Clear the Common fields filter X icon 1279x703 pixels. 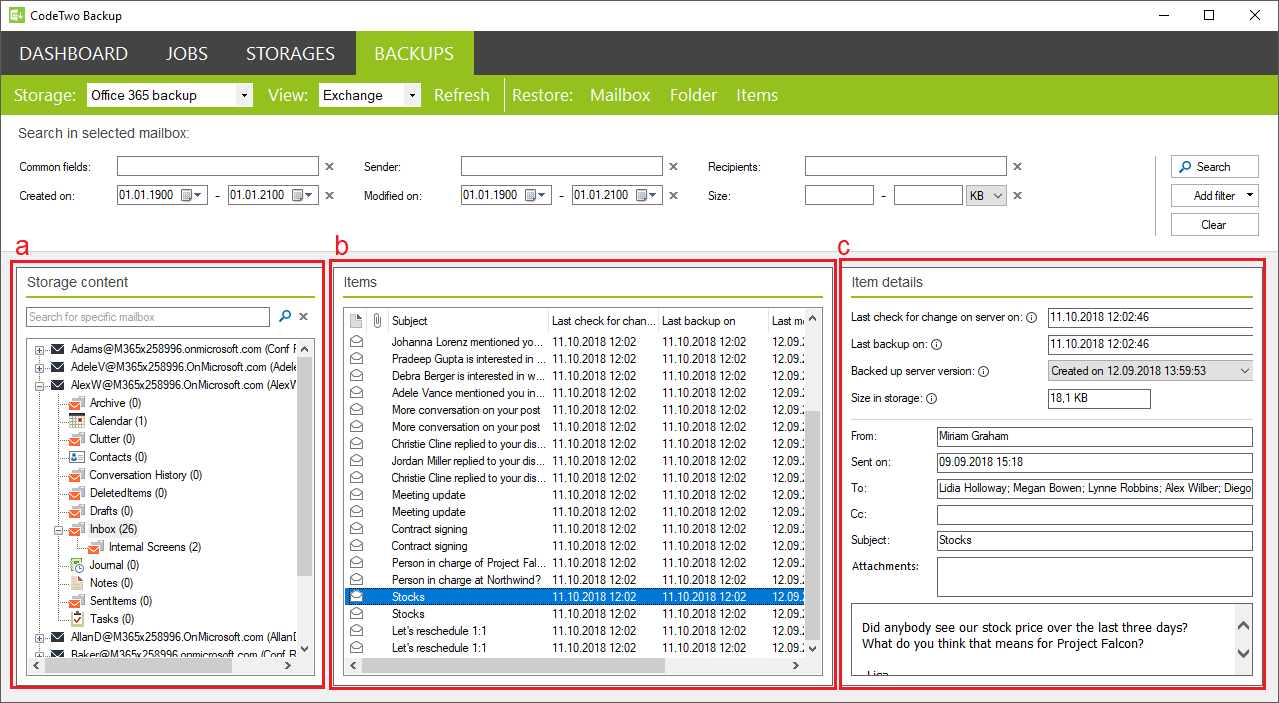329,167
